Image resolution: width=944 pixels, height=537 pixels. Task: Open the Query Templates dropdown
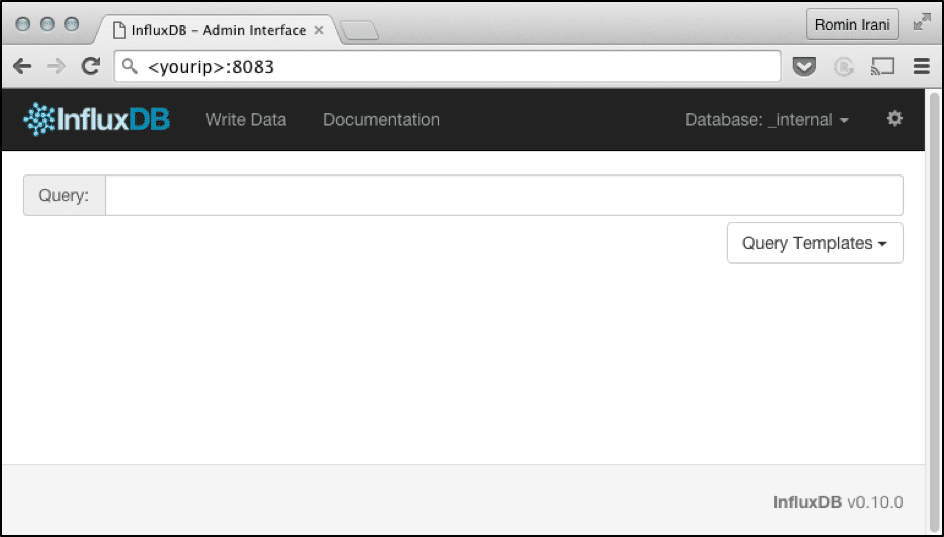point(814,243)
